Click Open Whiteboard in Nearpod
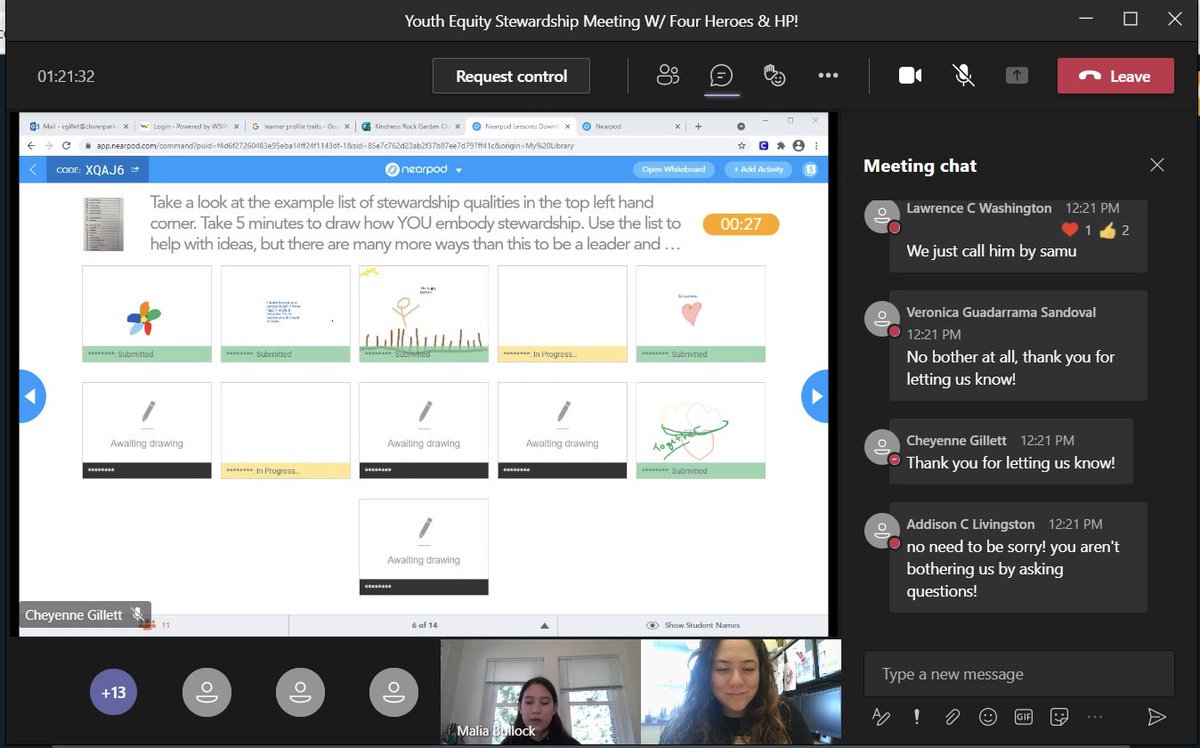The width and height of the screenshot is (1200, 748). (674, 169)
